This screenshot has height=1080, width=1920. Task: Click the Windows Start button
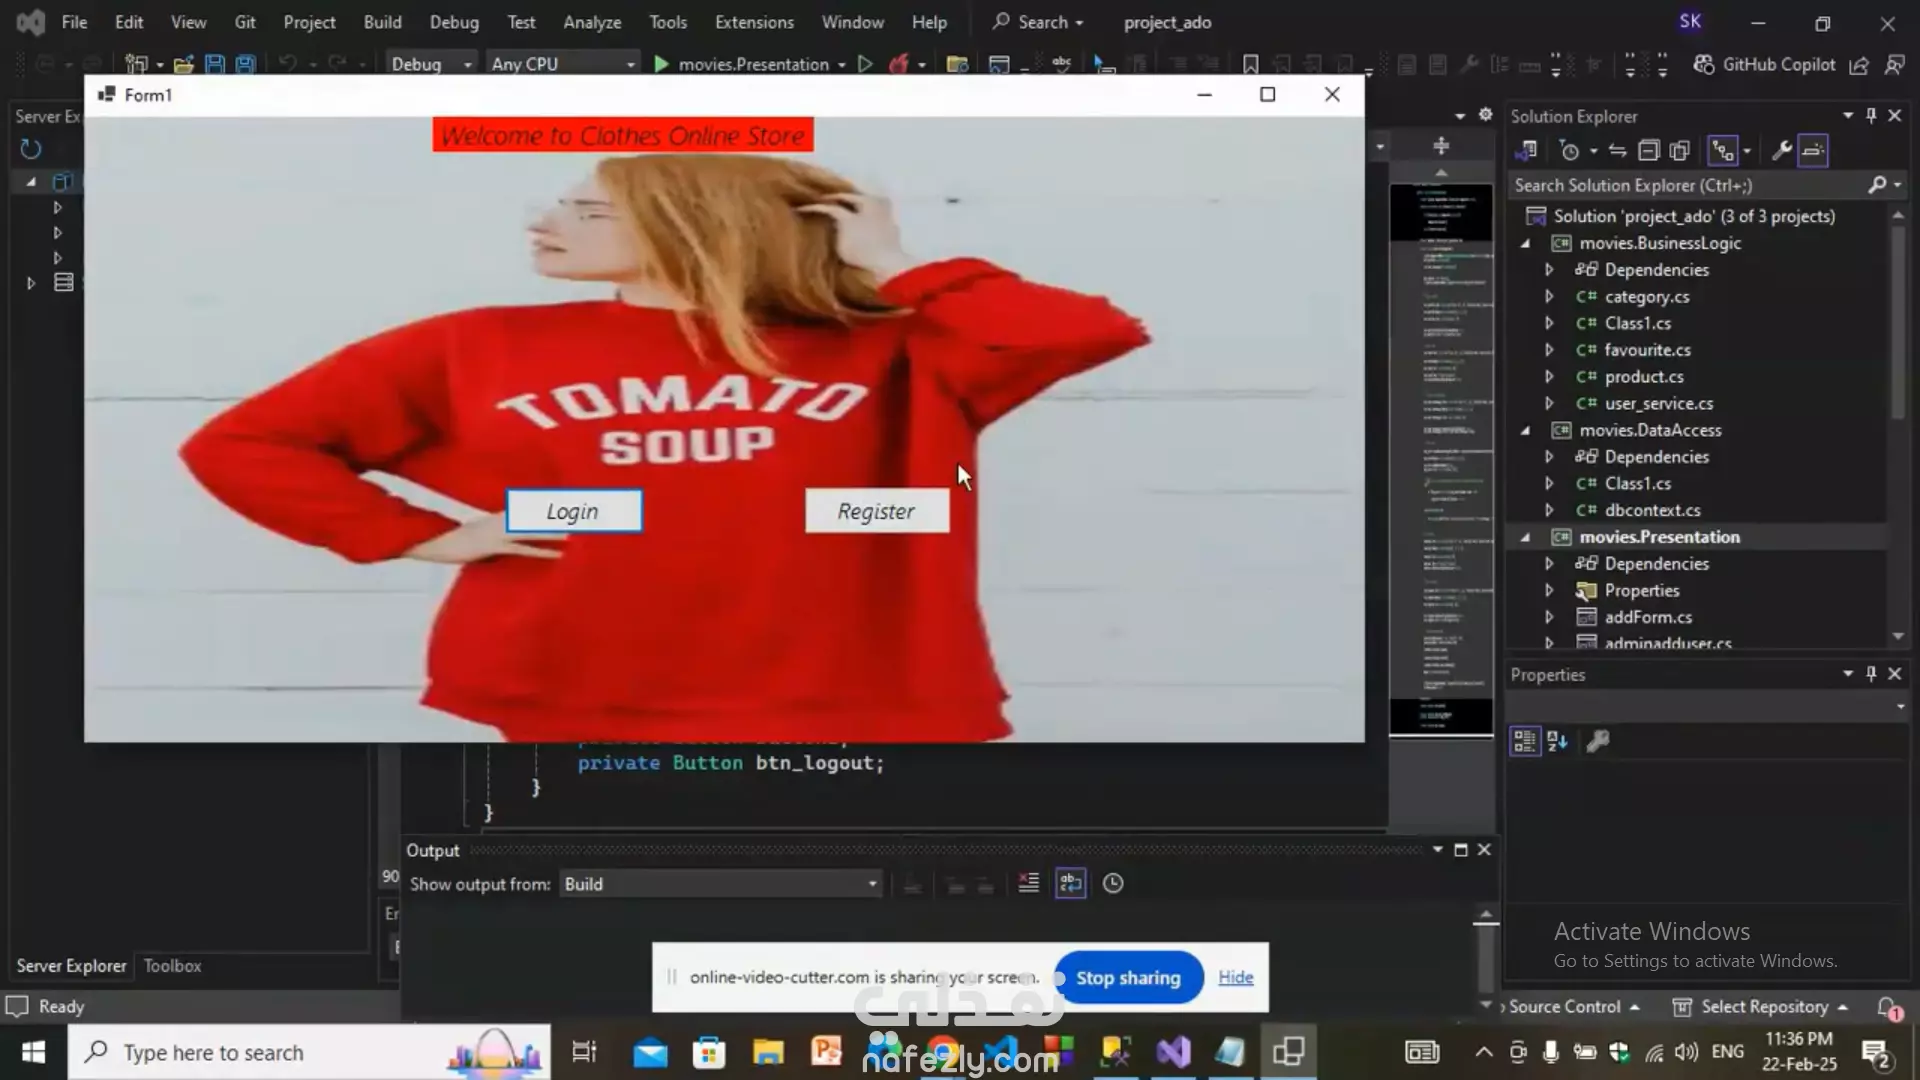pyautogui.click(x=33, y=1052)
